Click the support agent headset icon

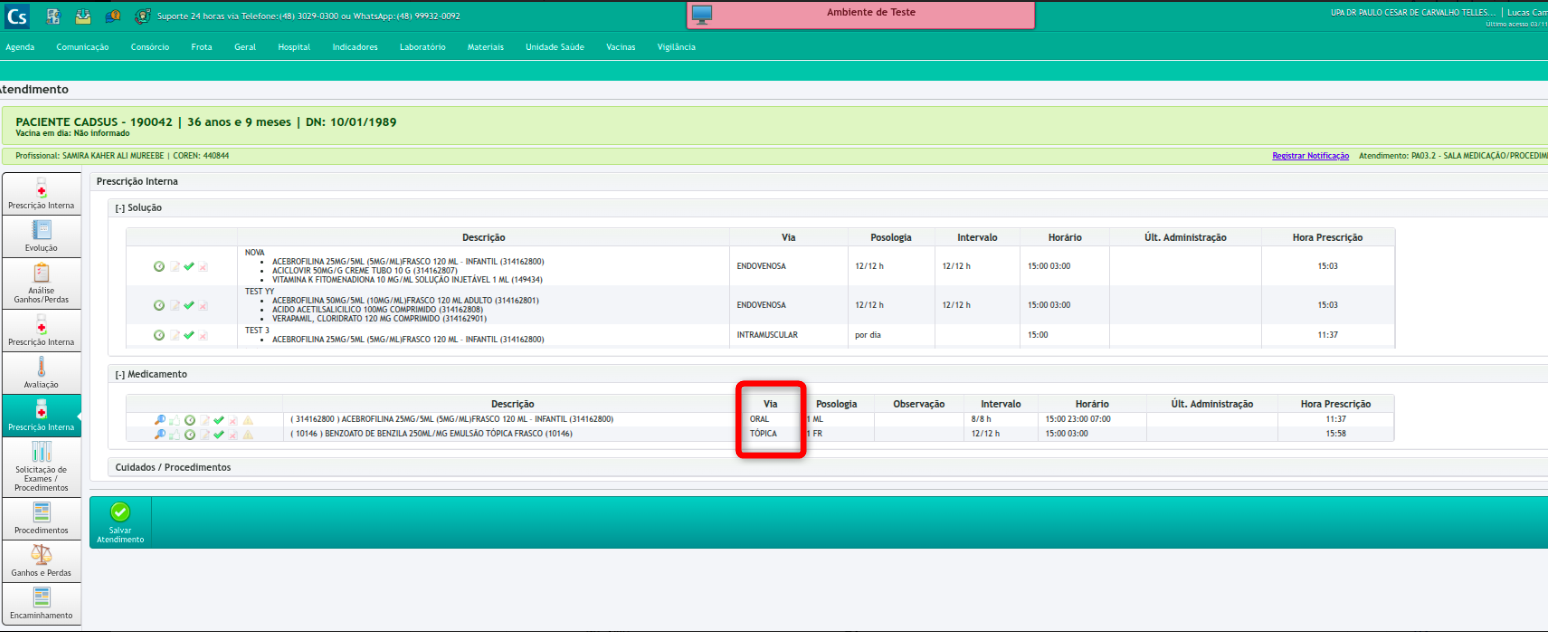(142, 16)
